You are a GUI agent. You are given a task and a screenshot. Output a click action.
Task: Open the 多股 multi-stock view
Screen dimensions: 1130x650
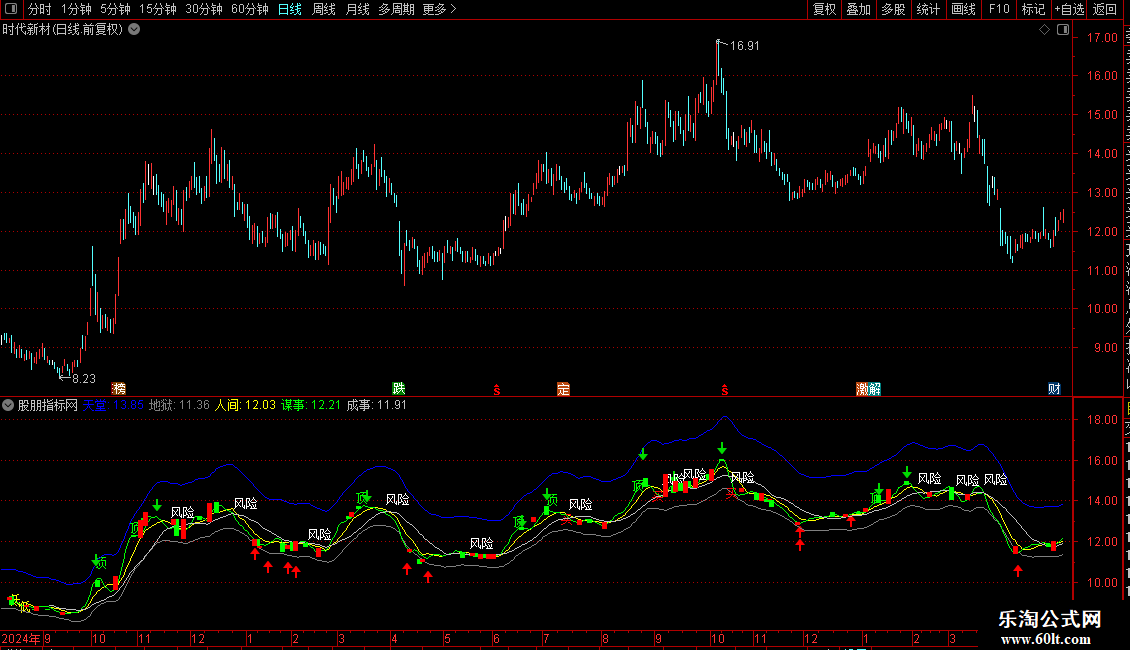(x=893, y=9)
